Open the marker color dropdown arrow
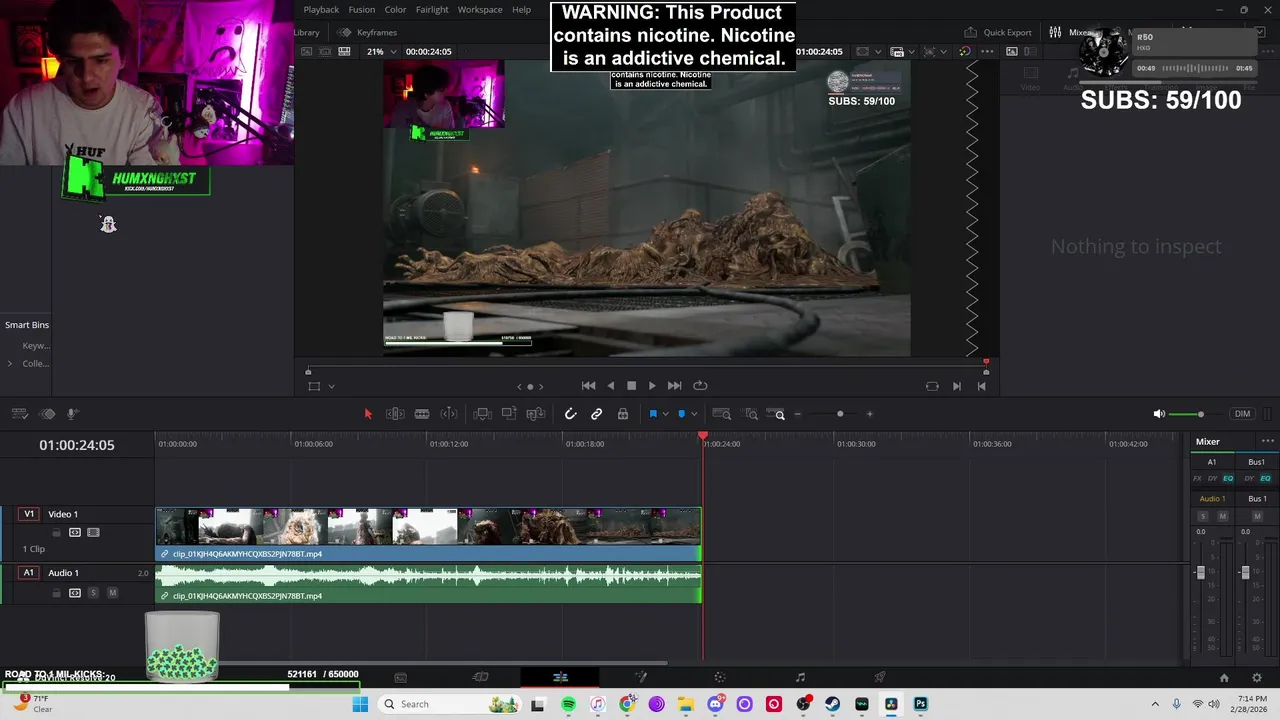1280x720 pixels. click(693, 414)
